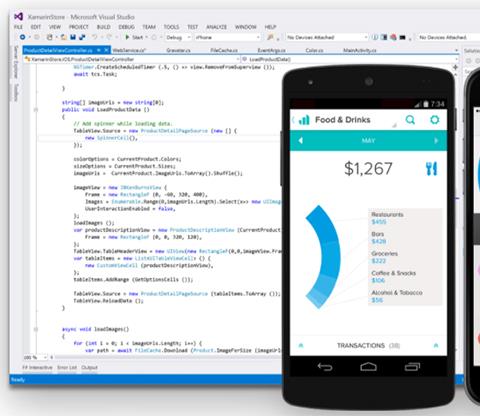Screen dimensions: 480x416
Task: Open the TOOLS menu
Action: [171, 27]
